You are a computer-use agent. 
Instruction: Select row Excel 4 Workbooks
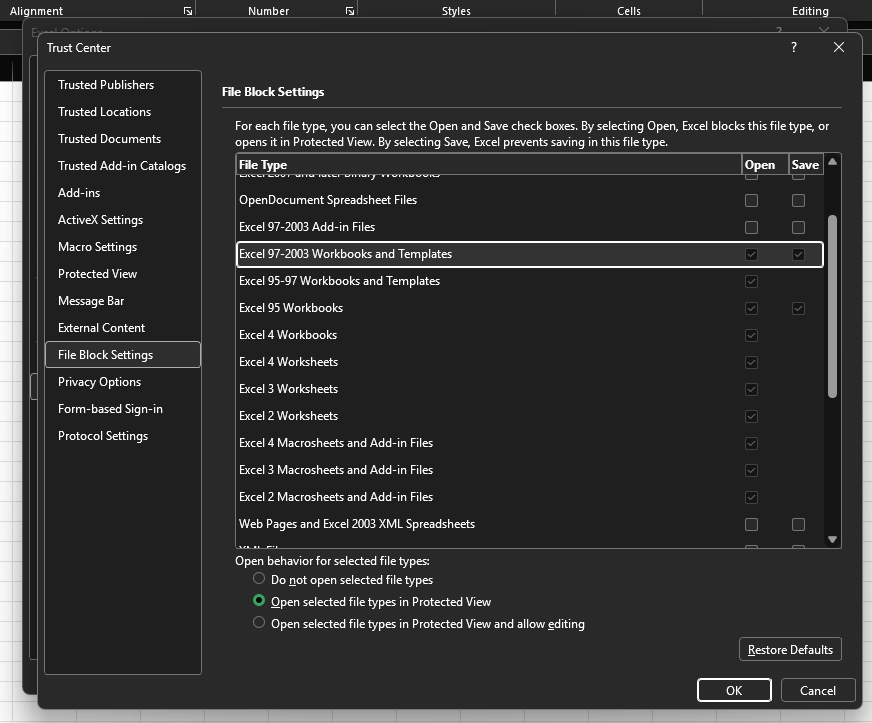tap(529, 335)
